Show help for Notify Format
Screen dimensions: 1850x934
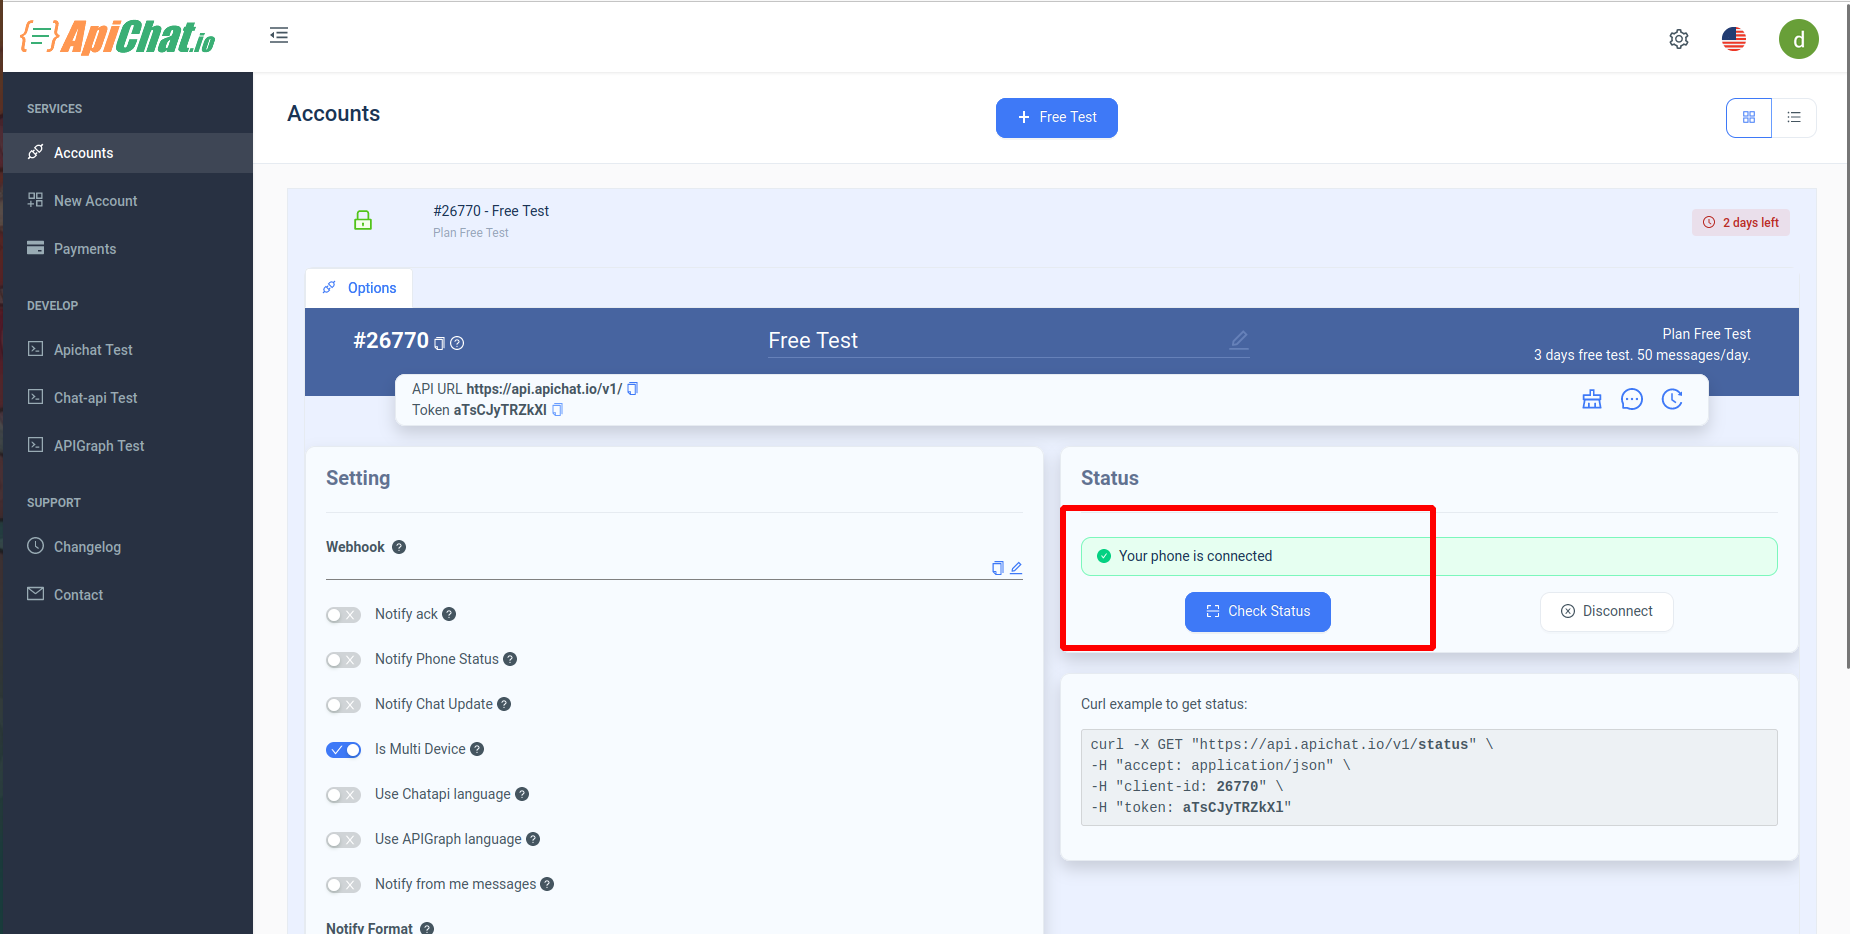427,928
